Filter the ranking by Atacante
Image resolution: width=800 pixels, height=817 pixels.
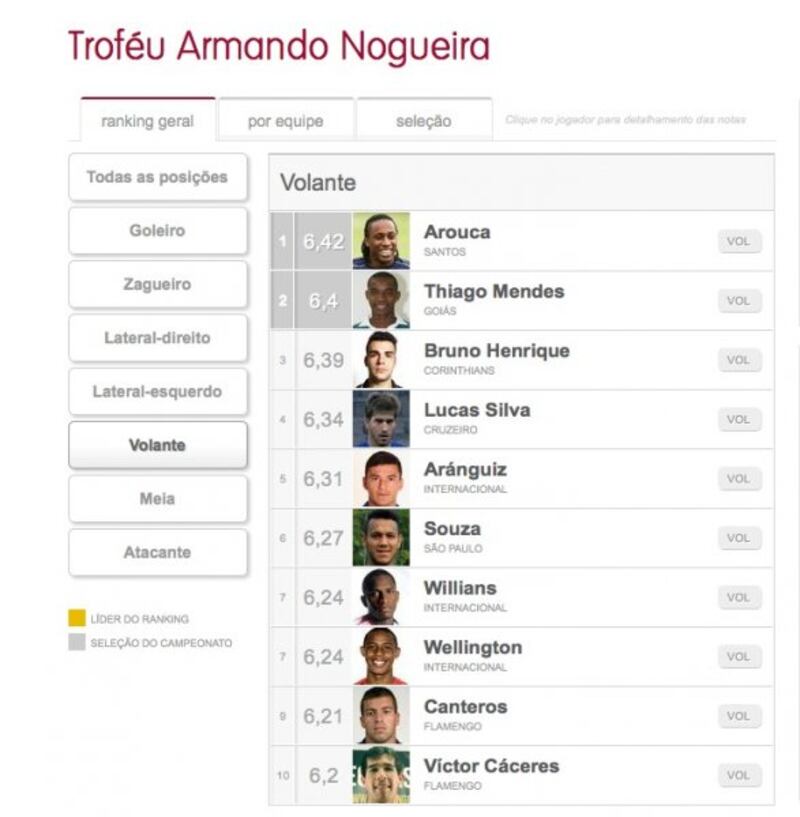tap(157, 552)
